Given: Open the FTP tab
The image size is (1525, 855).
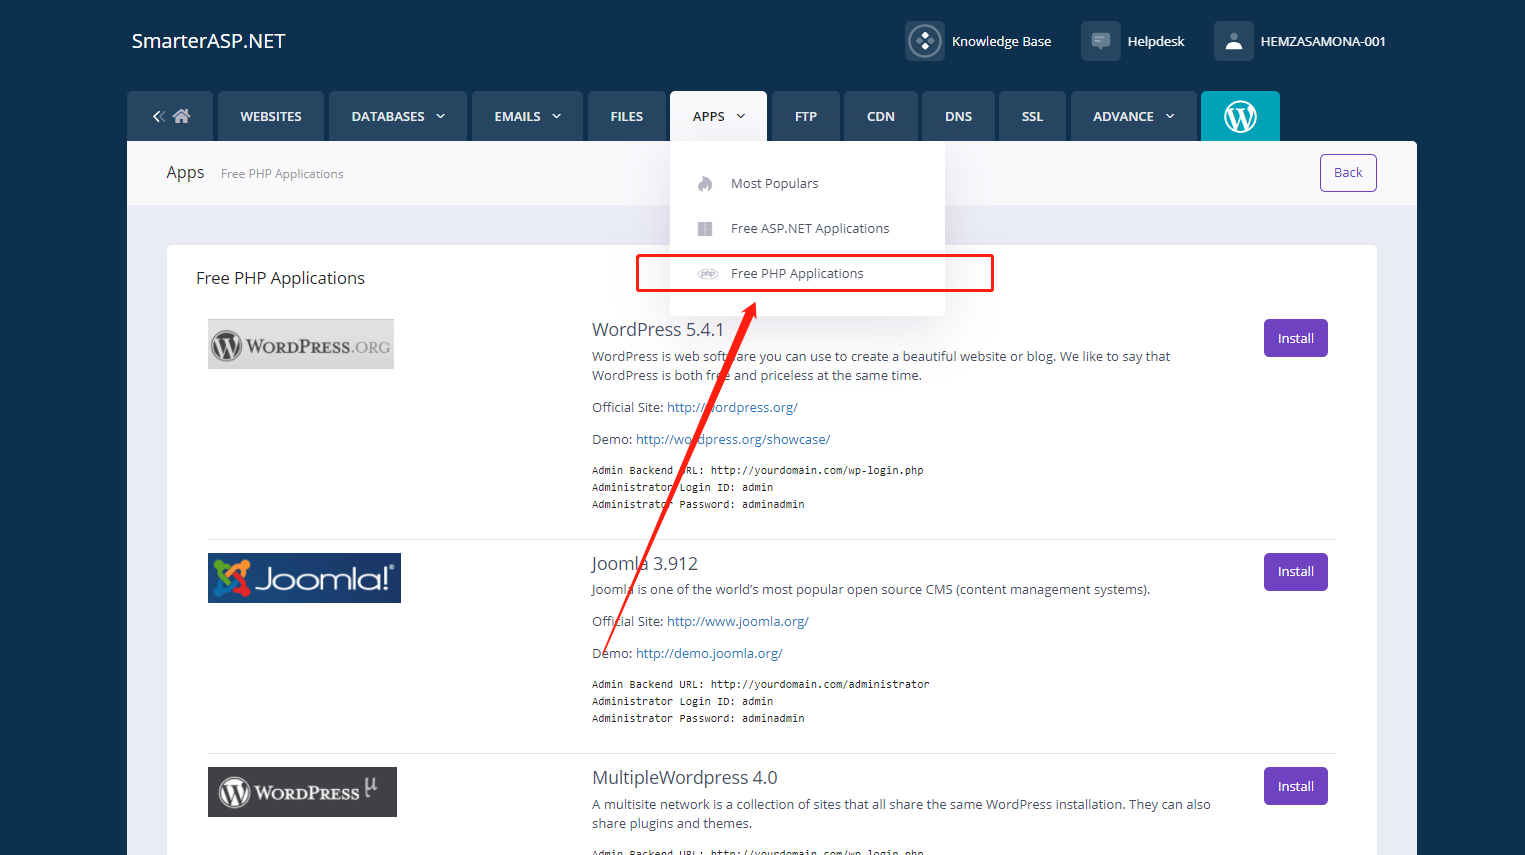Looking at the screenshot, I should [805, 116].
